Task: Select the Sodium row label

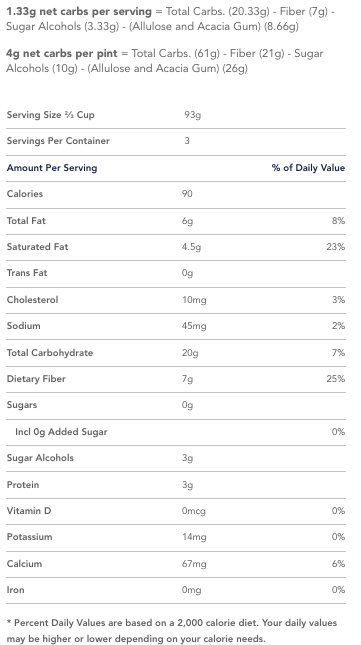Action: (23, 326)
